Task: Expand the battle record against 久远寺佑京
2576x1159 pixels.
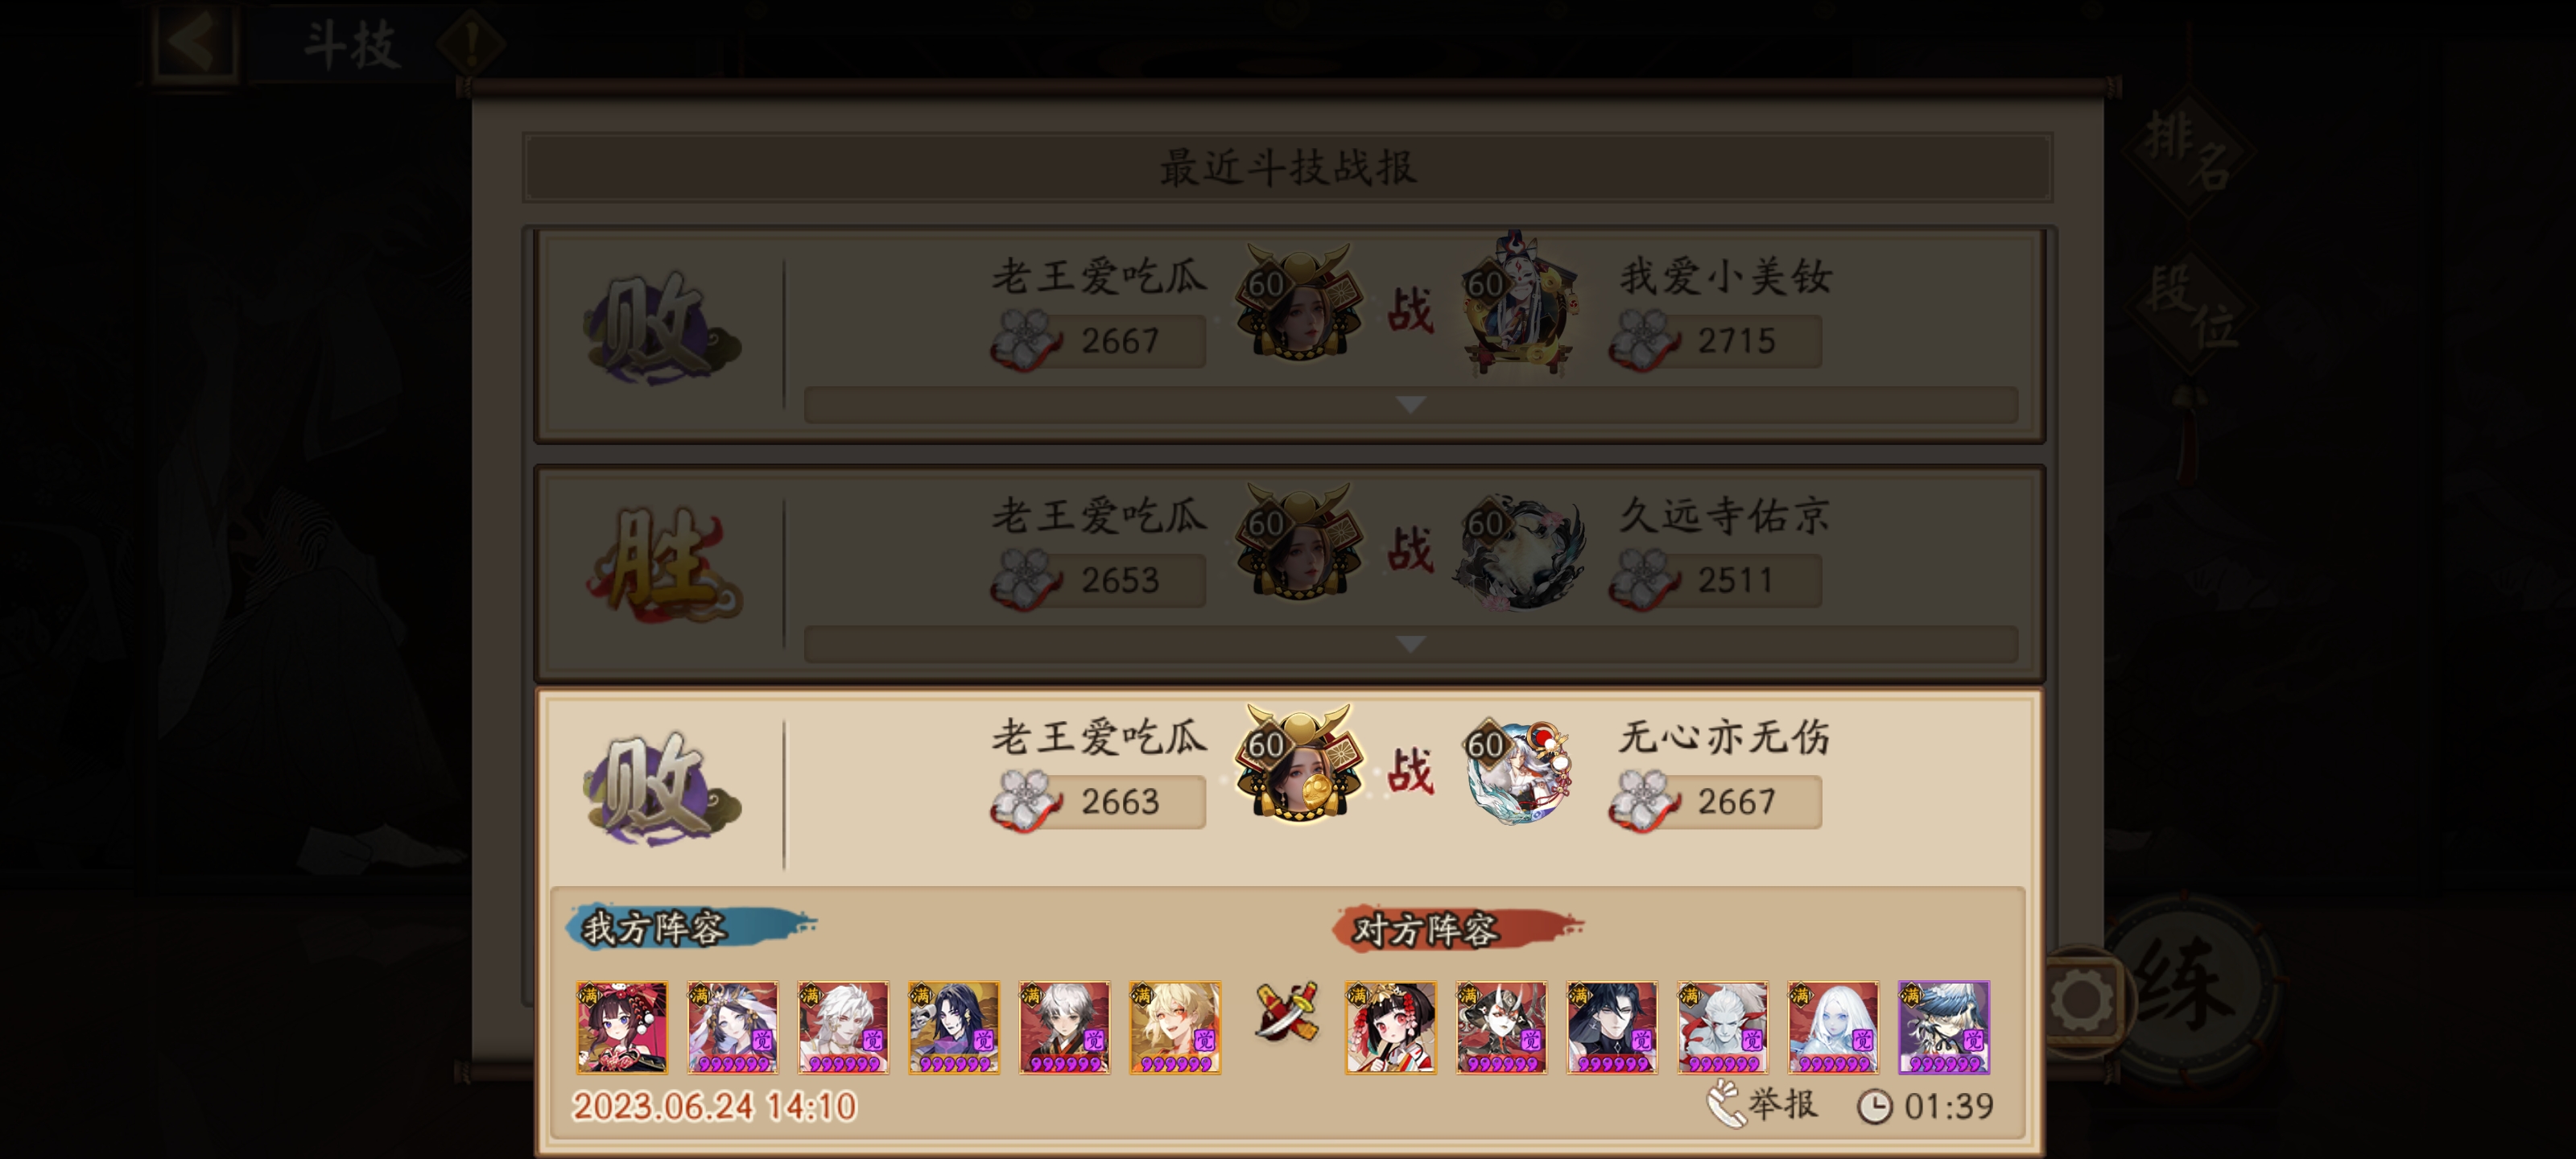Action: (x=1410, y=643)
